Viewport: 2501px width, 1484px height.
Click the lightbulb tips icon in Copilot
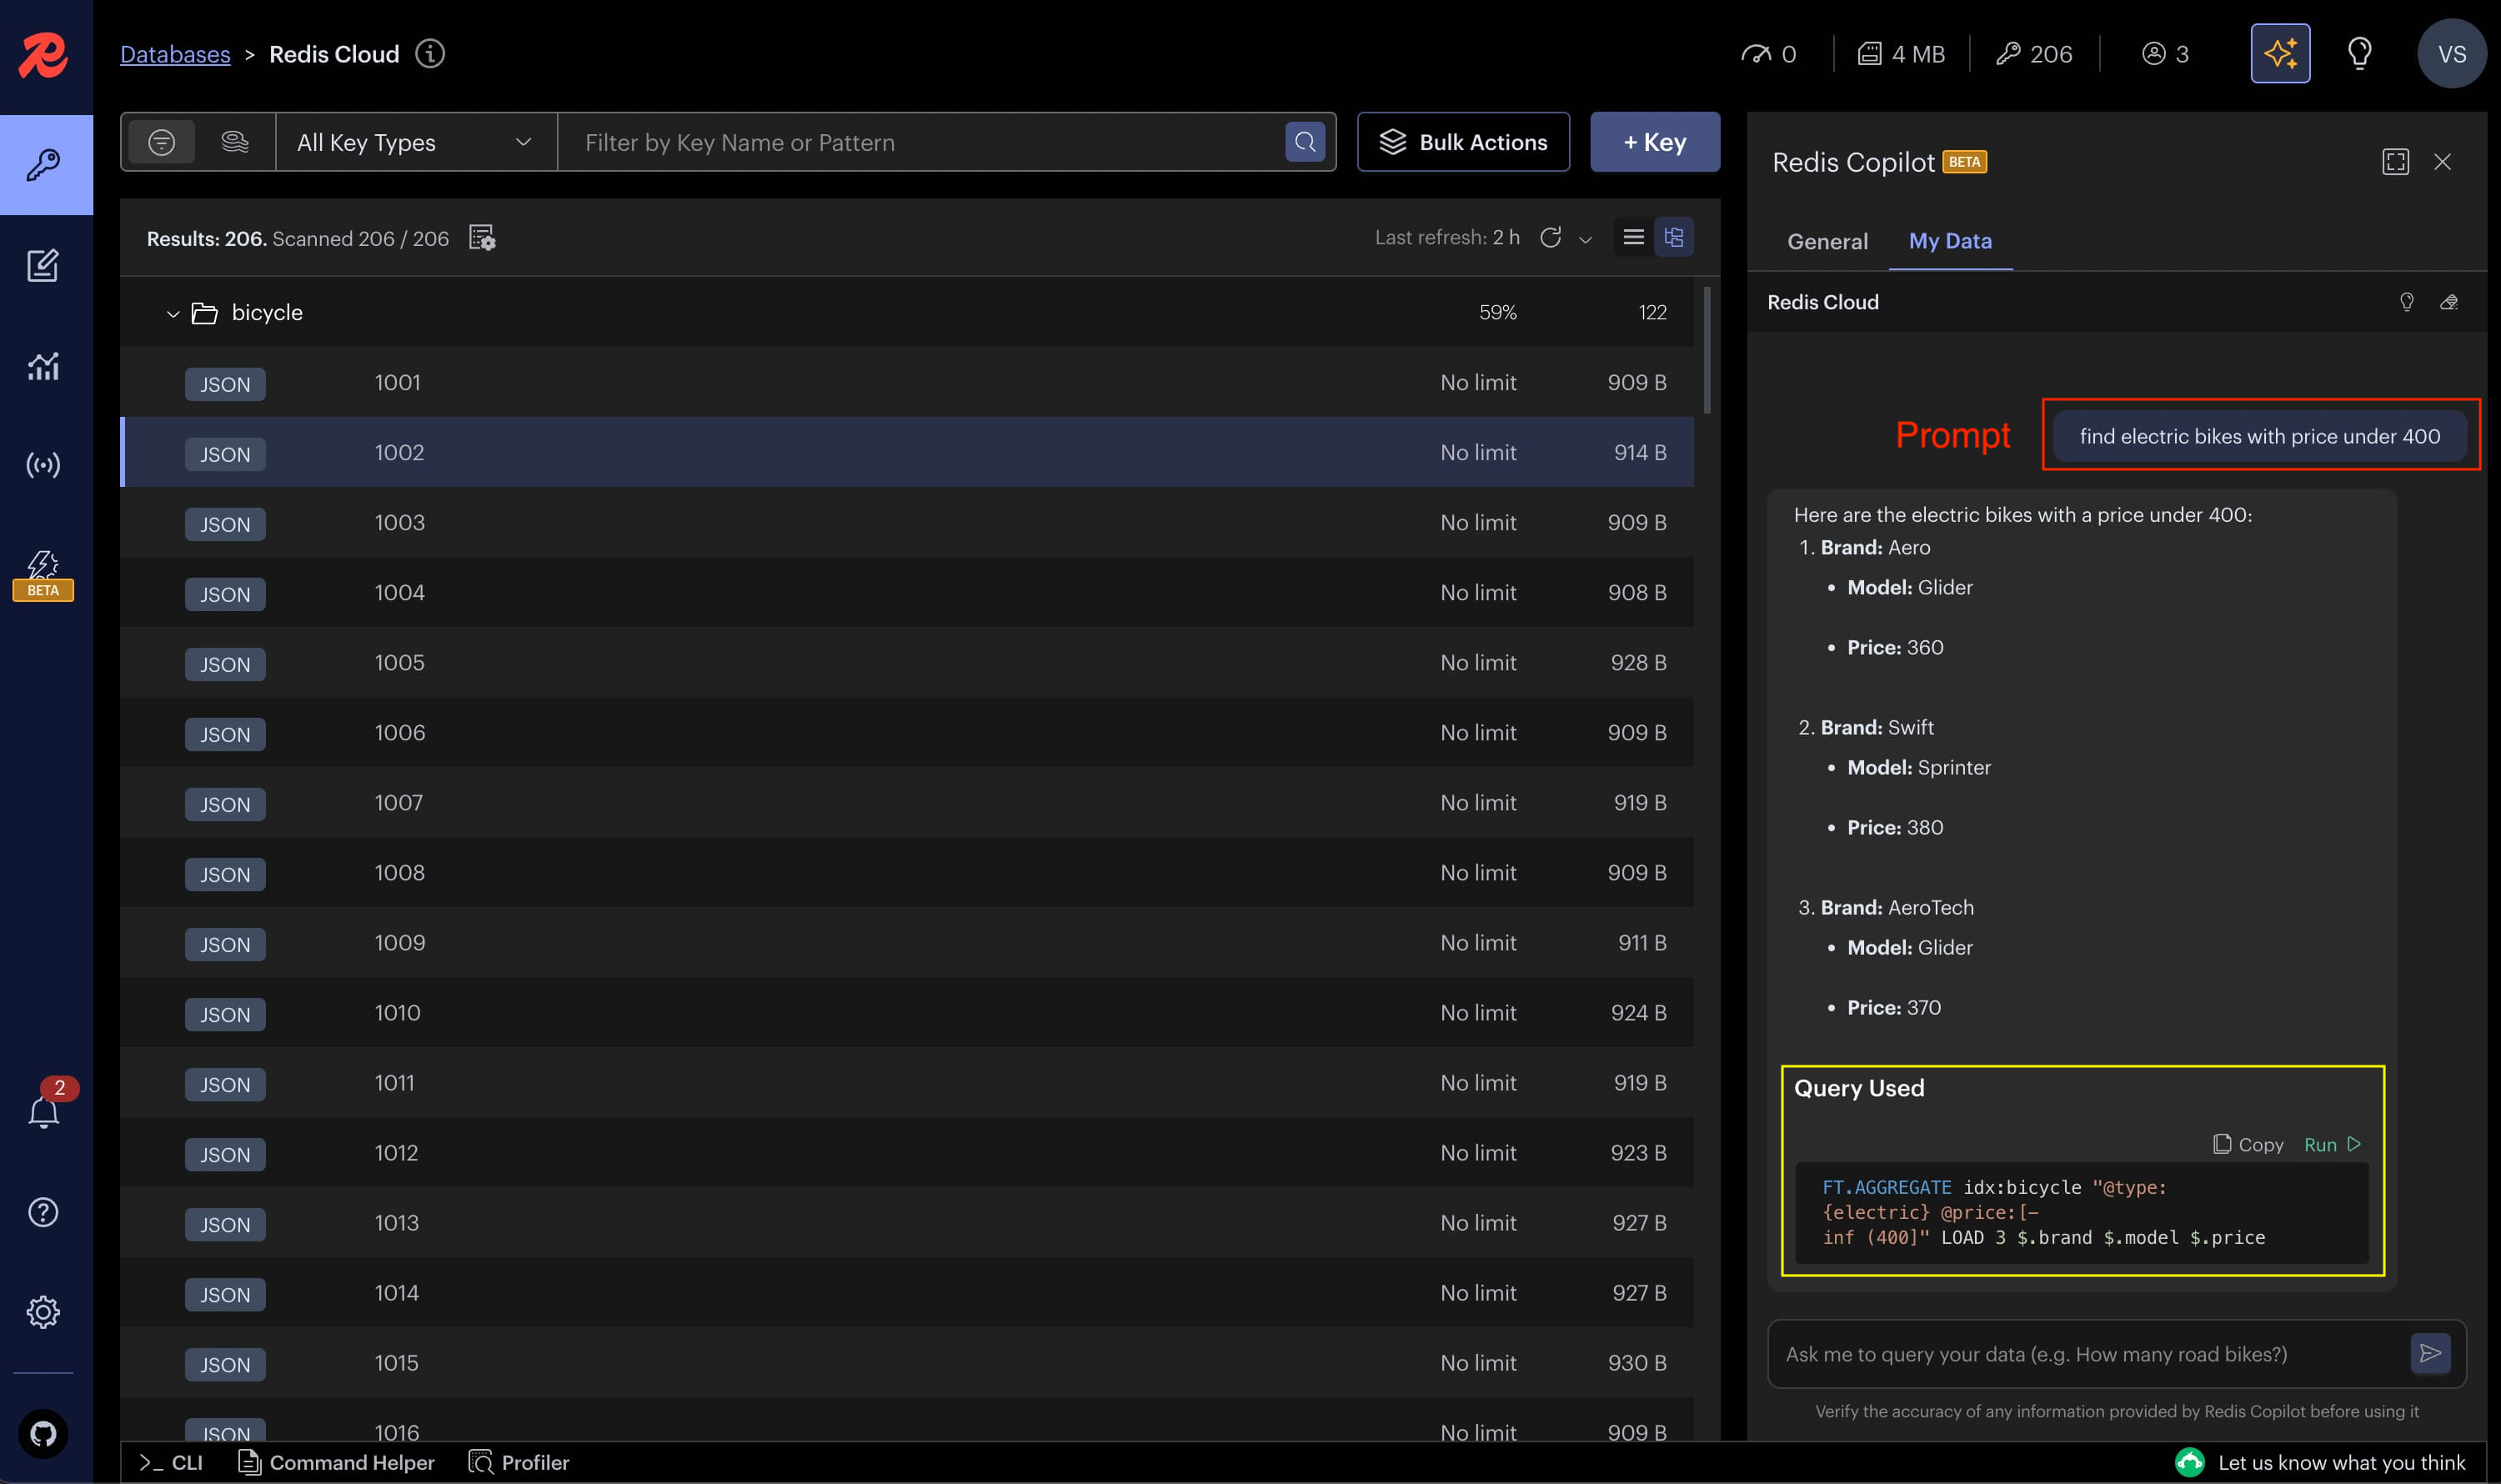click(2407, 302)
